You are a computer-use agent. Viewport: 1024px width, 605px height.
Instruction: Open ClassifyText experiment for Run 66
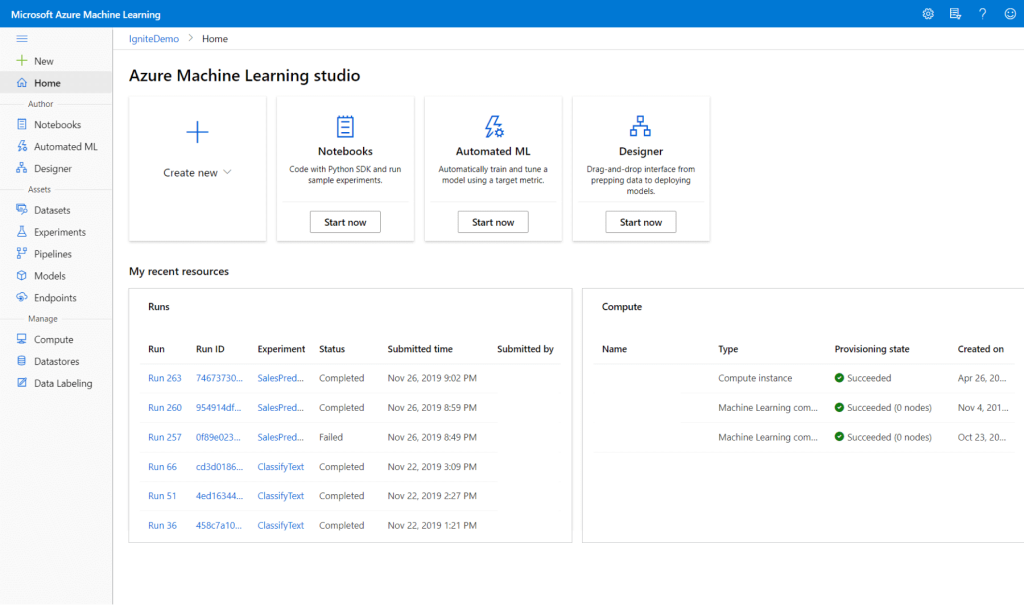pos(280,466)
